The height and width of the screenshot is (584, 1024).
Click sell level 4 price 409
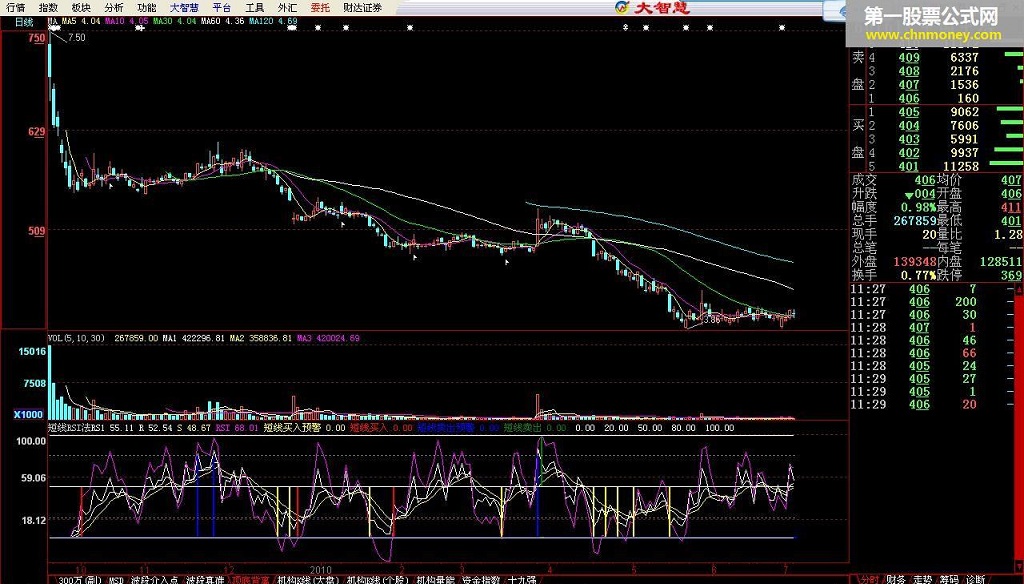coord(908,57)
